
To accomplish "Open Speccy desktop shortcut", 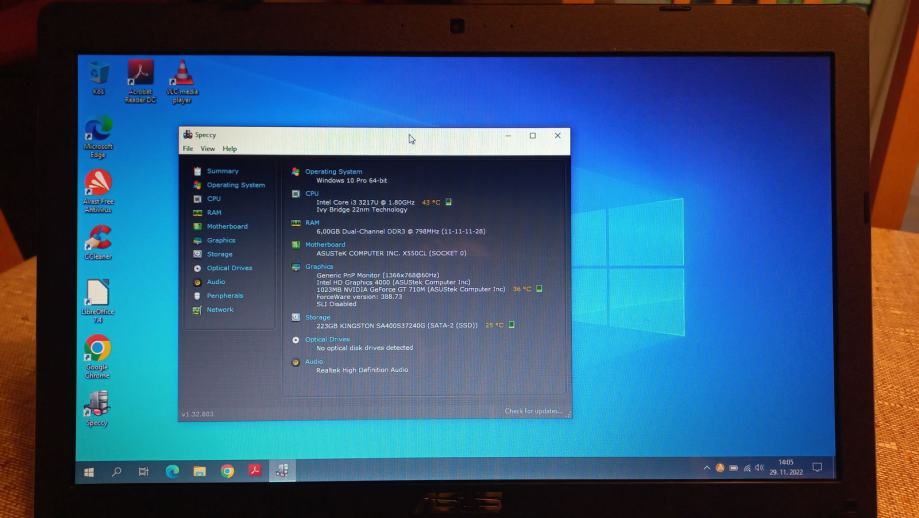I will point(97,408).
